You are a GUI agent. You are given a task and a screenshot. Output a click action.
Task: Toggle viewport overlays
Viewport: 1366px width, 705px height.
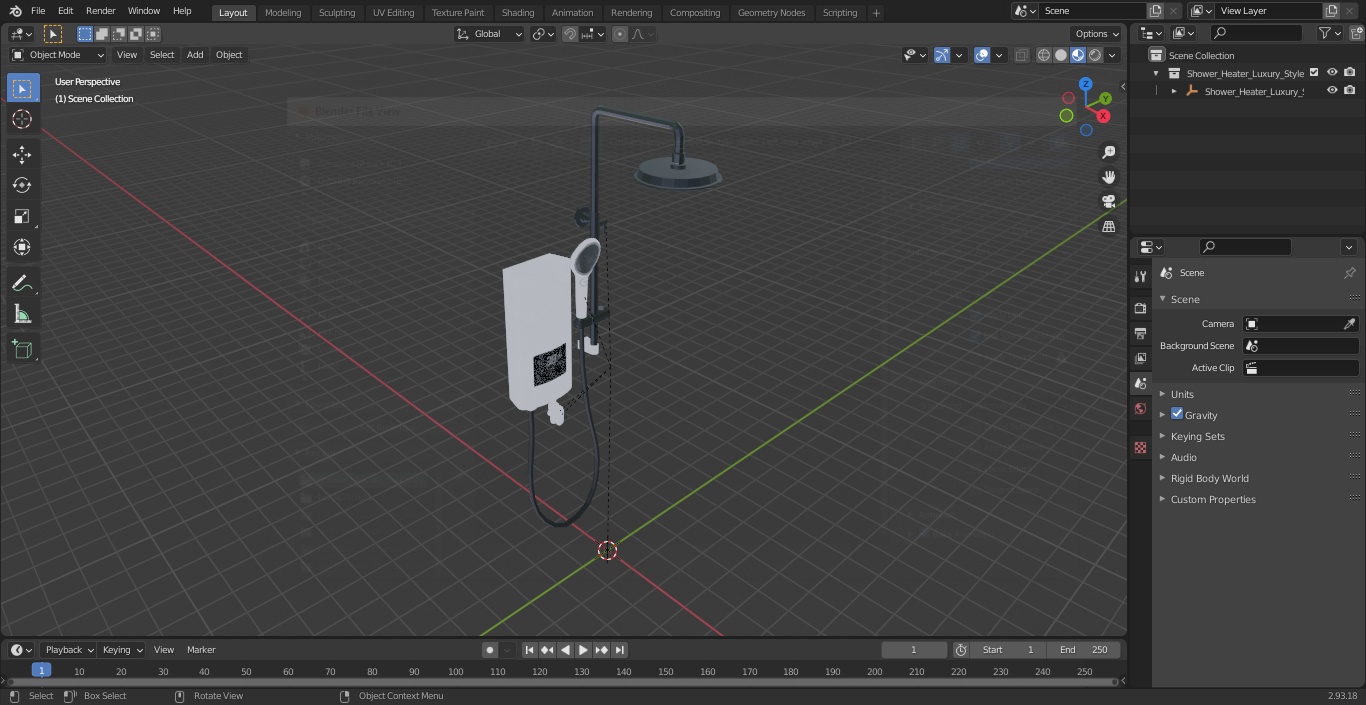click(x=982, y=55)
